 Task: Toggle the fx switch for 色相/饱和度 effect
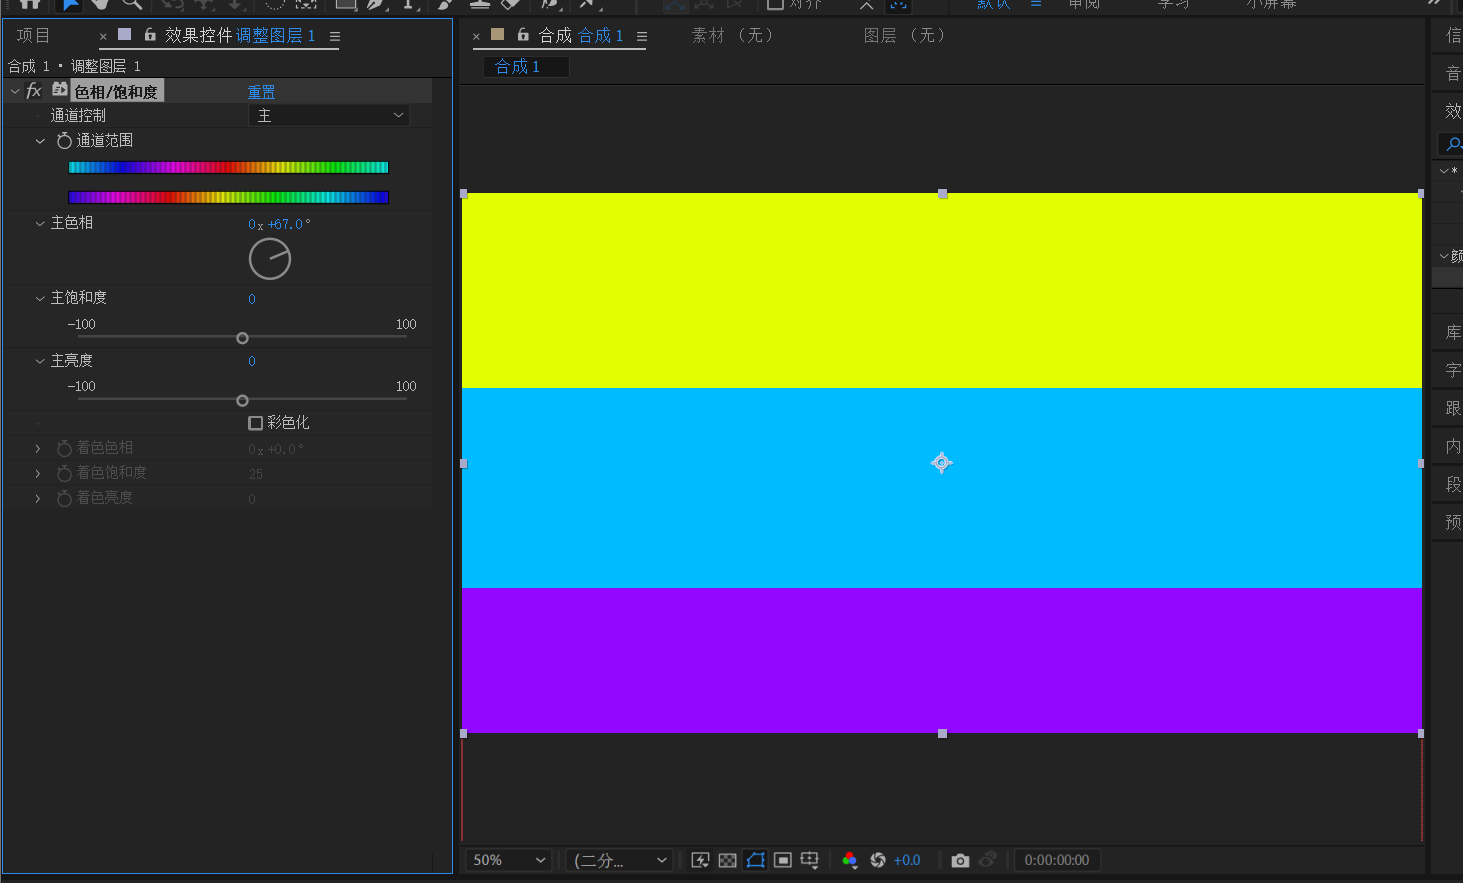(34, 91)
